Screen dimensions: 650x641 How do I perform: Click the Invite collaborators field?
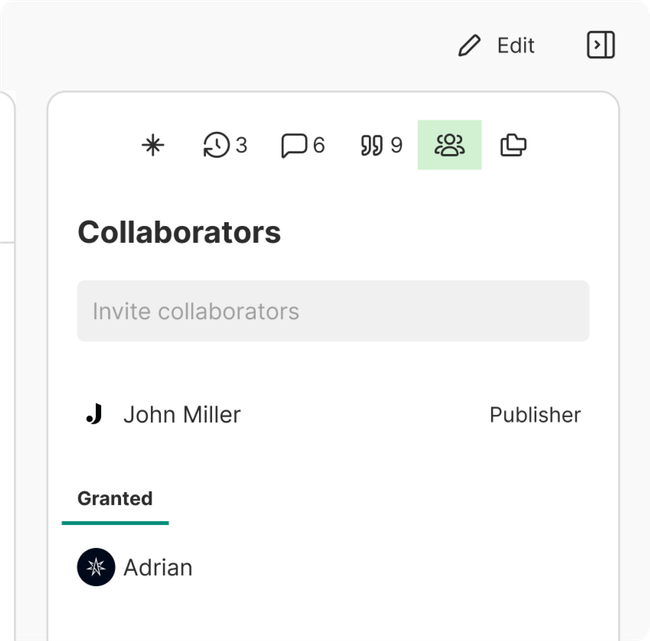[333, 311]
